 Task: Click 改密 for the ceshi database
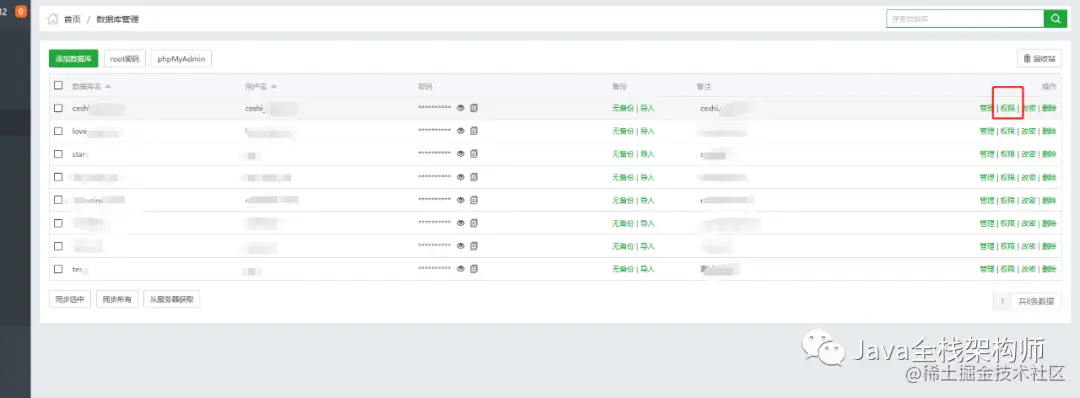pyautogui.click(x=1028, y=108)
